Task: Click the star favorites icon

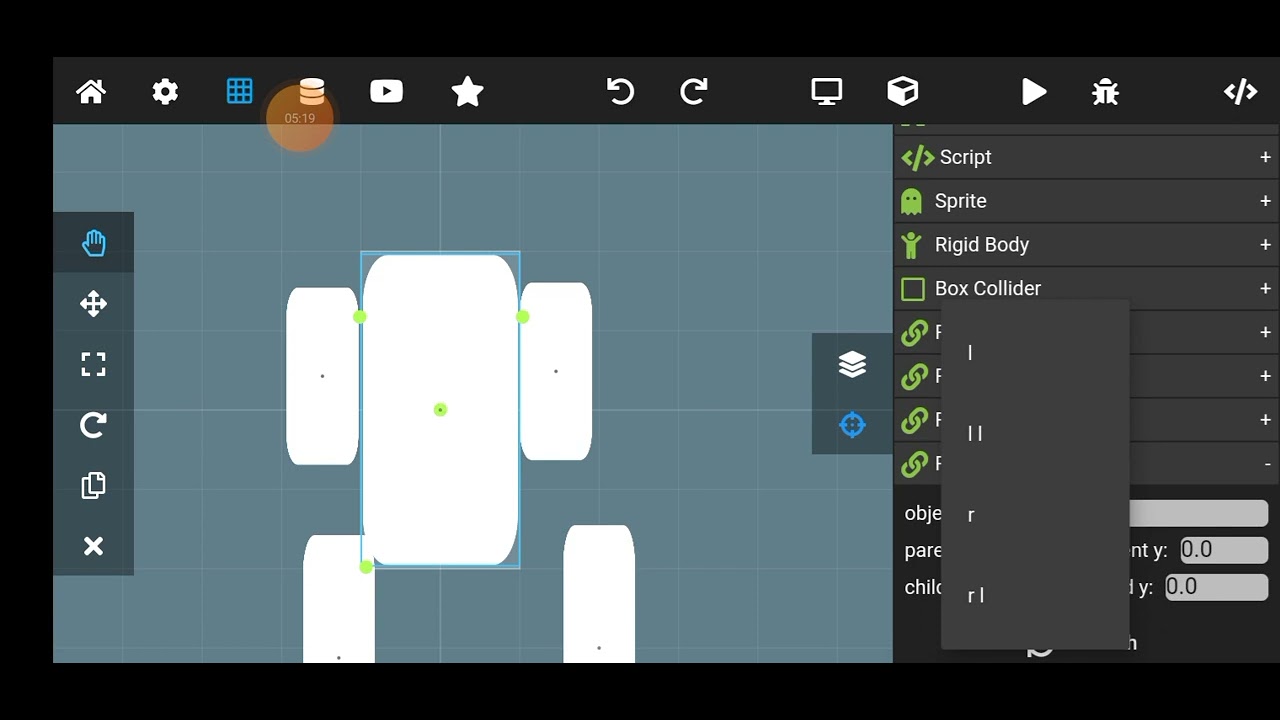Action: click(x=467, y=92)
